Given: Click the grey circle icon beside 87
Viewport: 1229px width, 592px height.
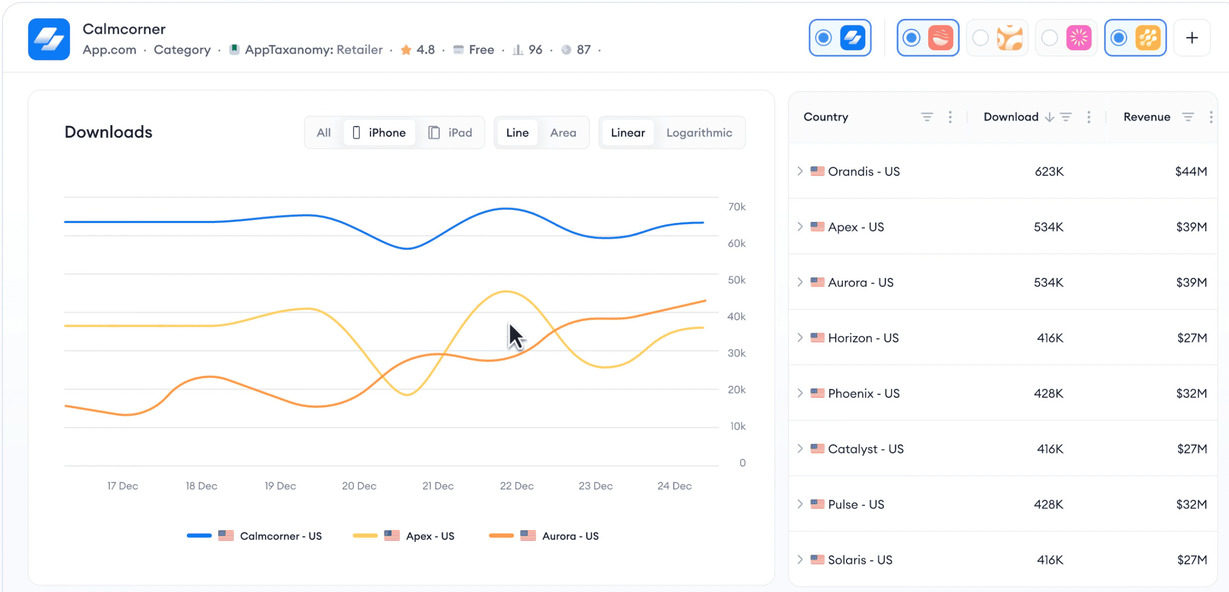Looking at the screenshot, I should (566, 50).
